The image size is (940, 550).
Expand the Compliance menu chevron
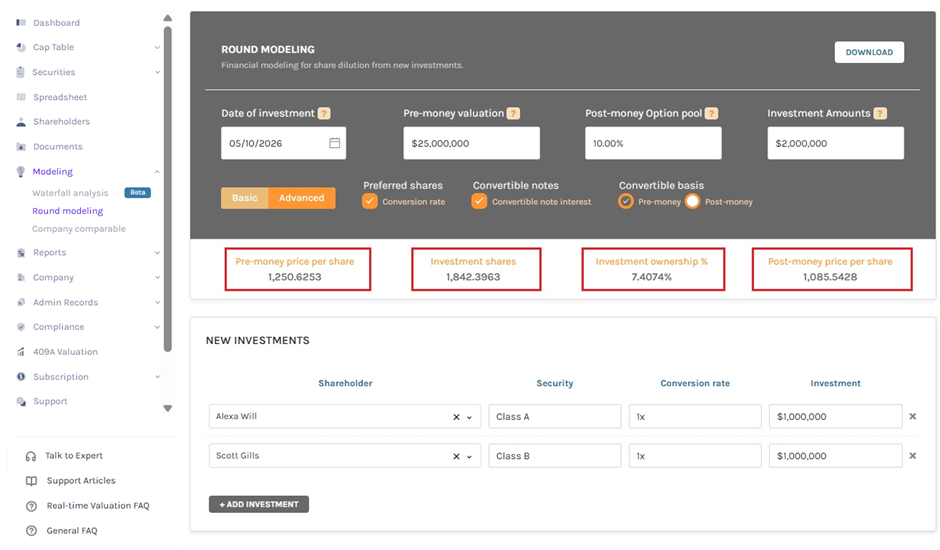coord(157,327)
